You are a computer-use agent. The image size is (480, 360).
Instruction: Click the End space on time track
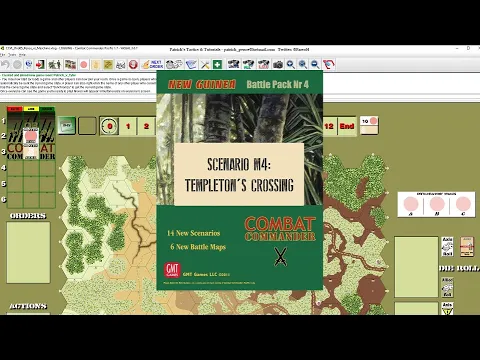click(347, 126)
